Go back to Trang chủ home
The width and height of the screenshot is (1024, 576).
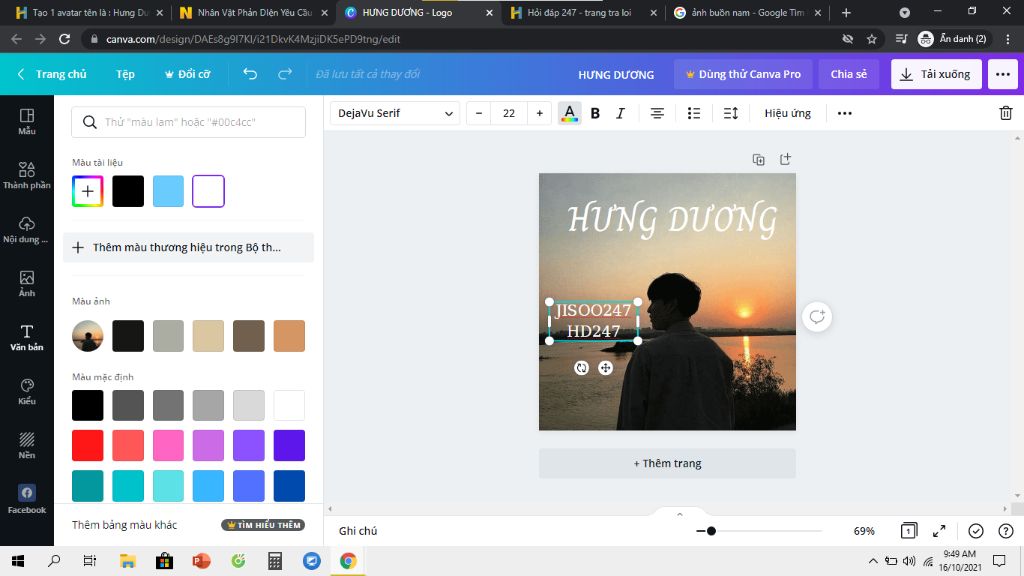pos(53,74)
